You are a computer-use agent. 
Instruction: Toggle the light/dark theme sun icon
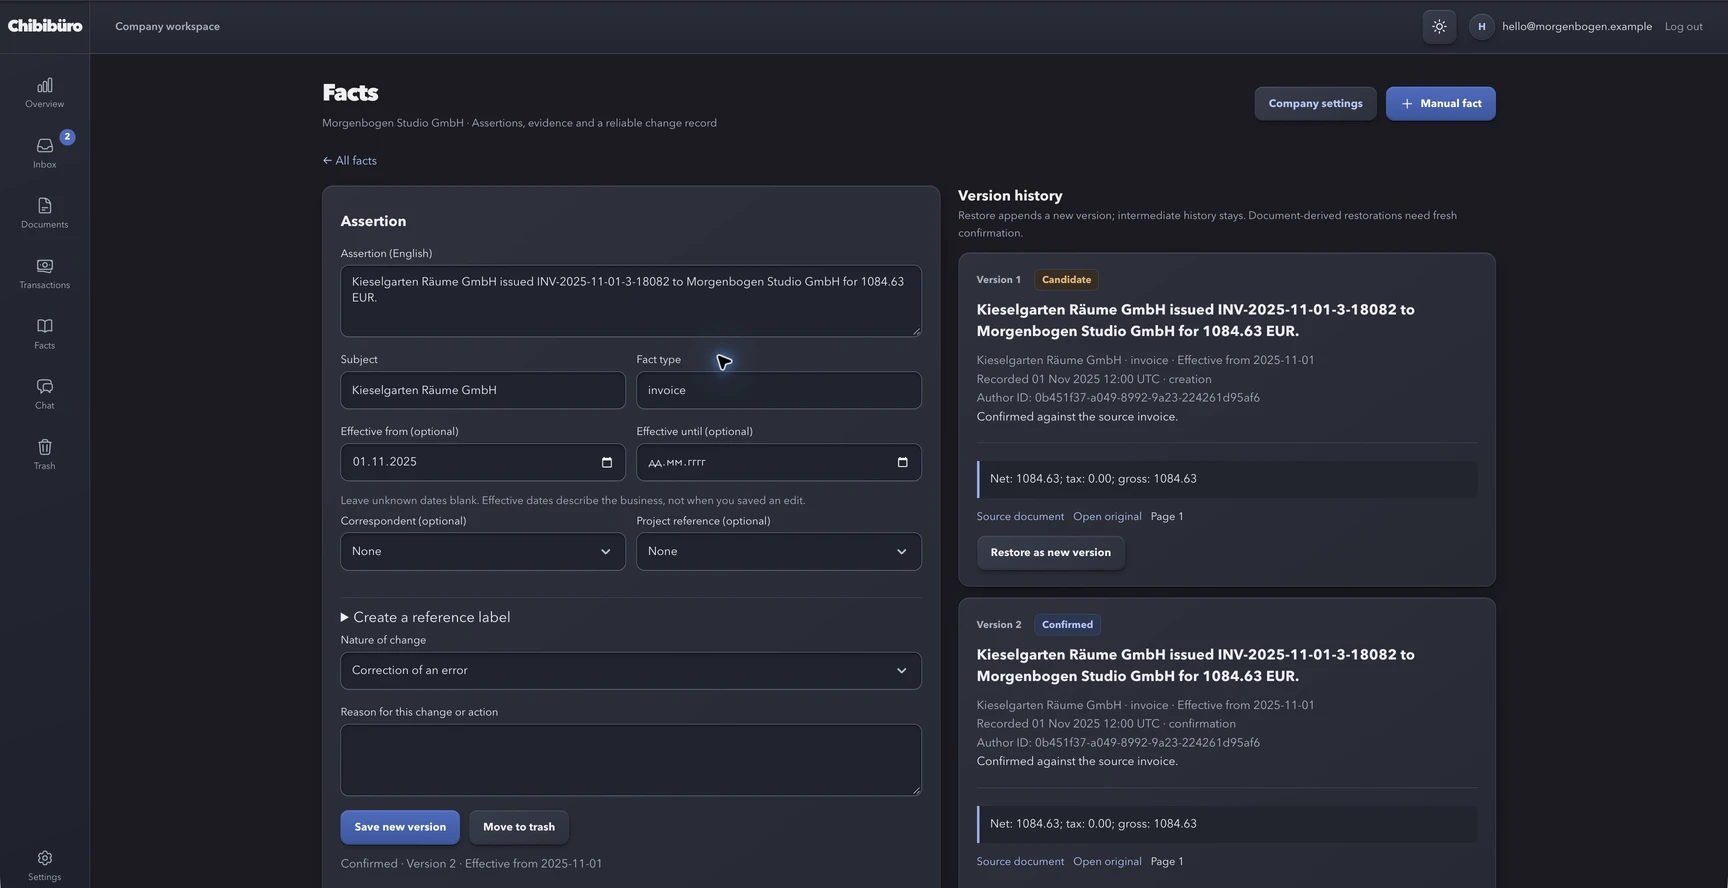click(1439, 27)
